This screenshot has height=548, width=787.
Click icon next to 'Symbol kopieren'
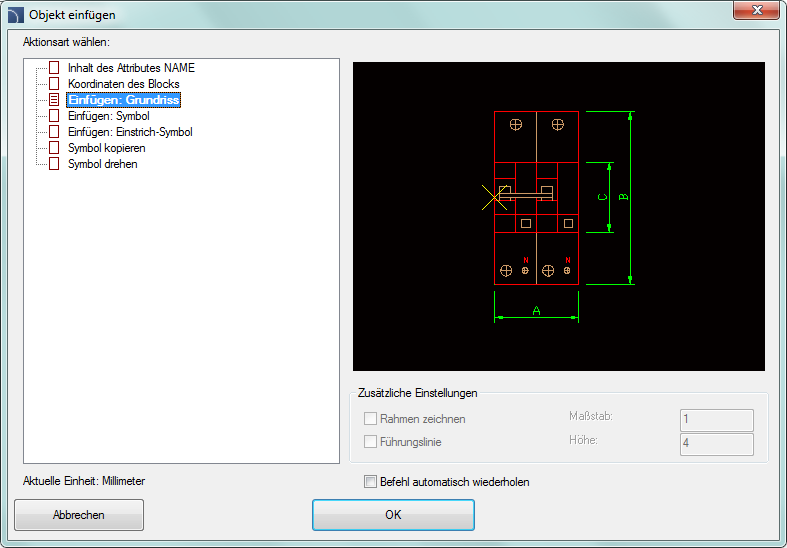(x=54, y=148)
